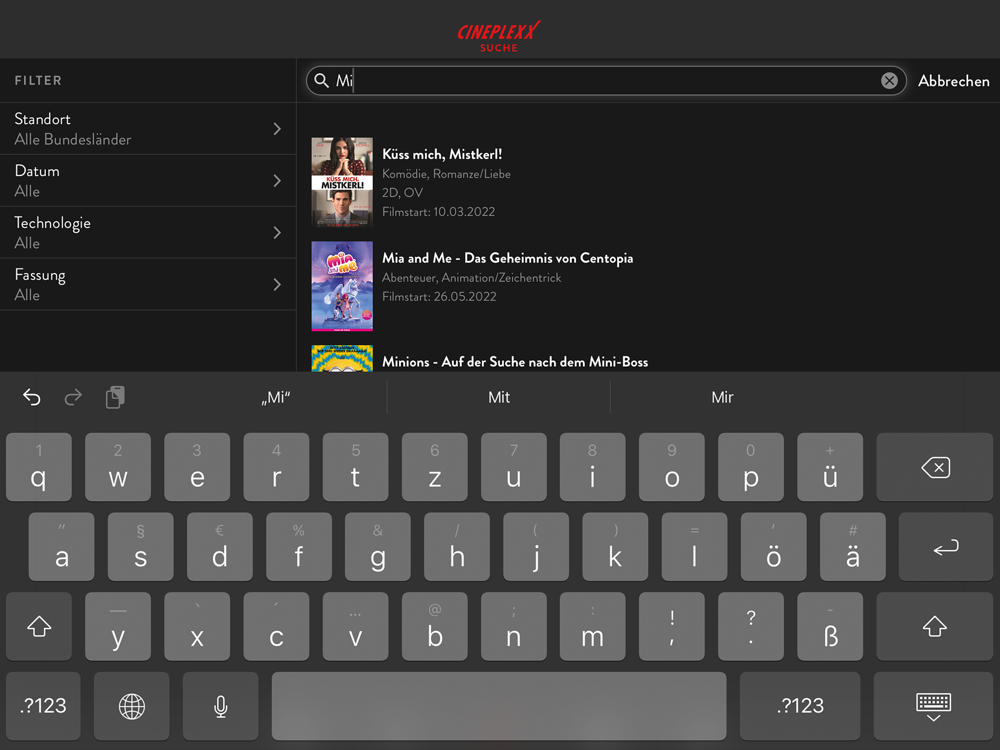Tap the return key
Screen dimensions: 1000x750
(x=946, y=547)
